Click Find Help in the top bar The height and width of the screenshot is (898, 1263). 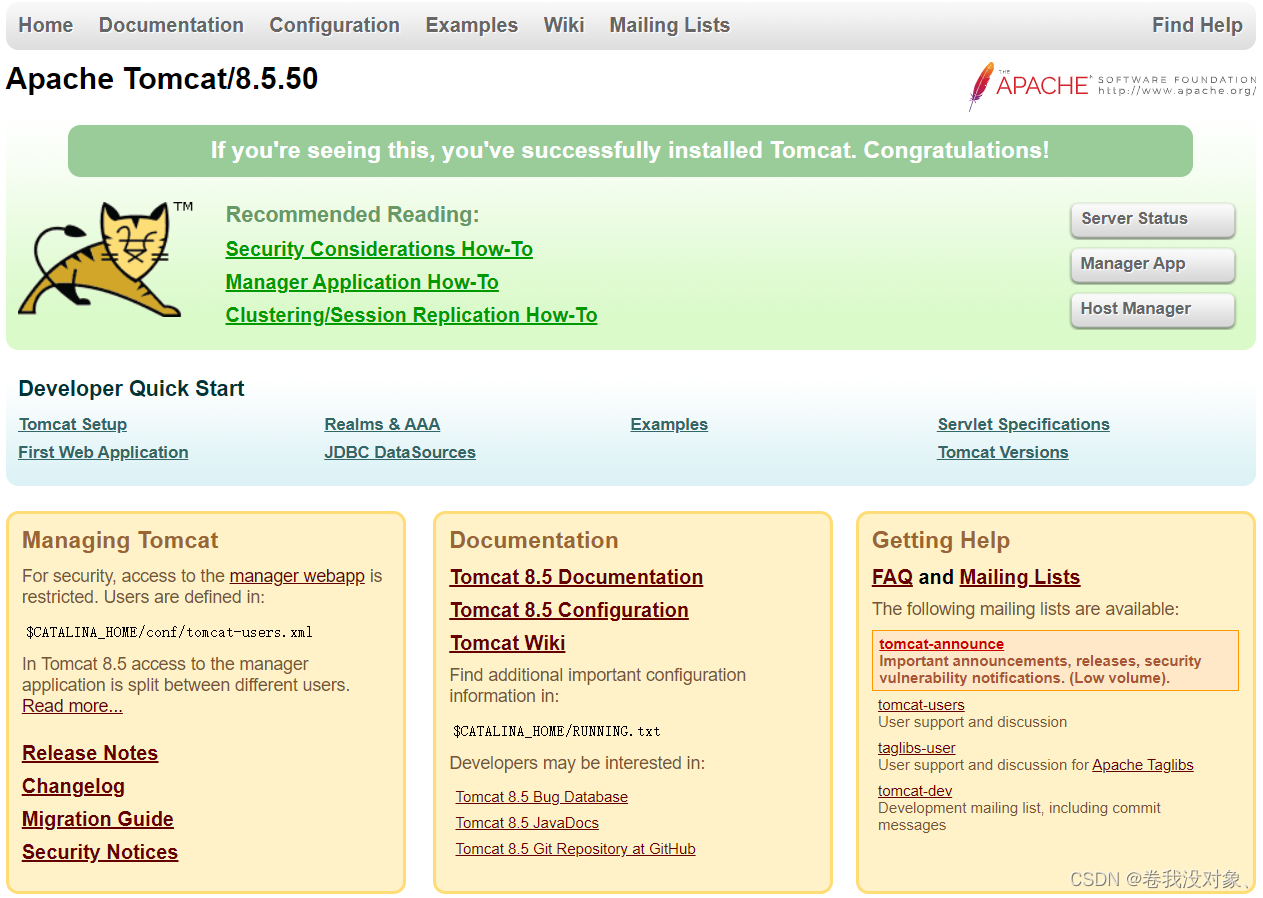[x=1197, y=25]
